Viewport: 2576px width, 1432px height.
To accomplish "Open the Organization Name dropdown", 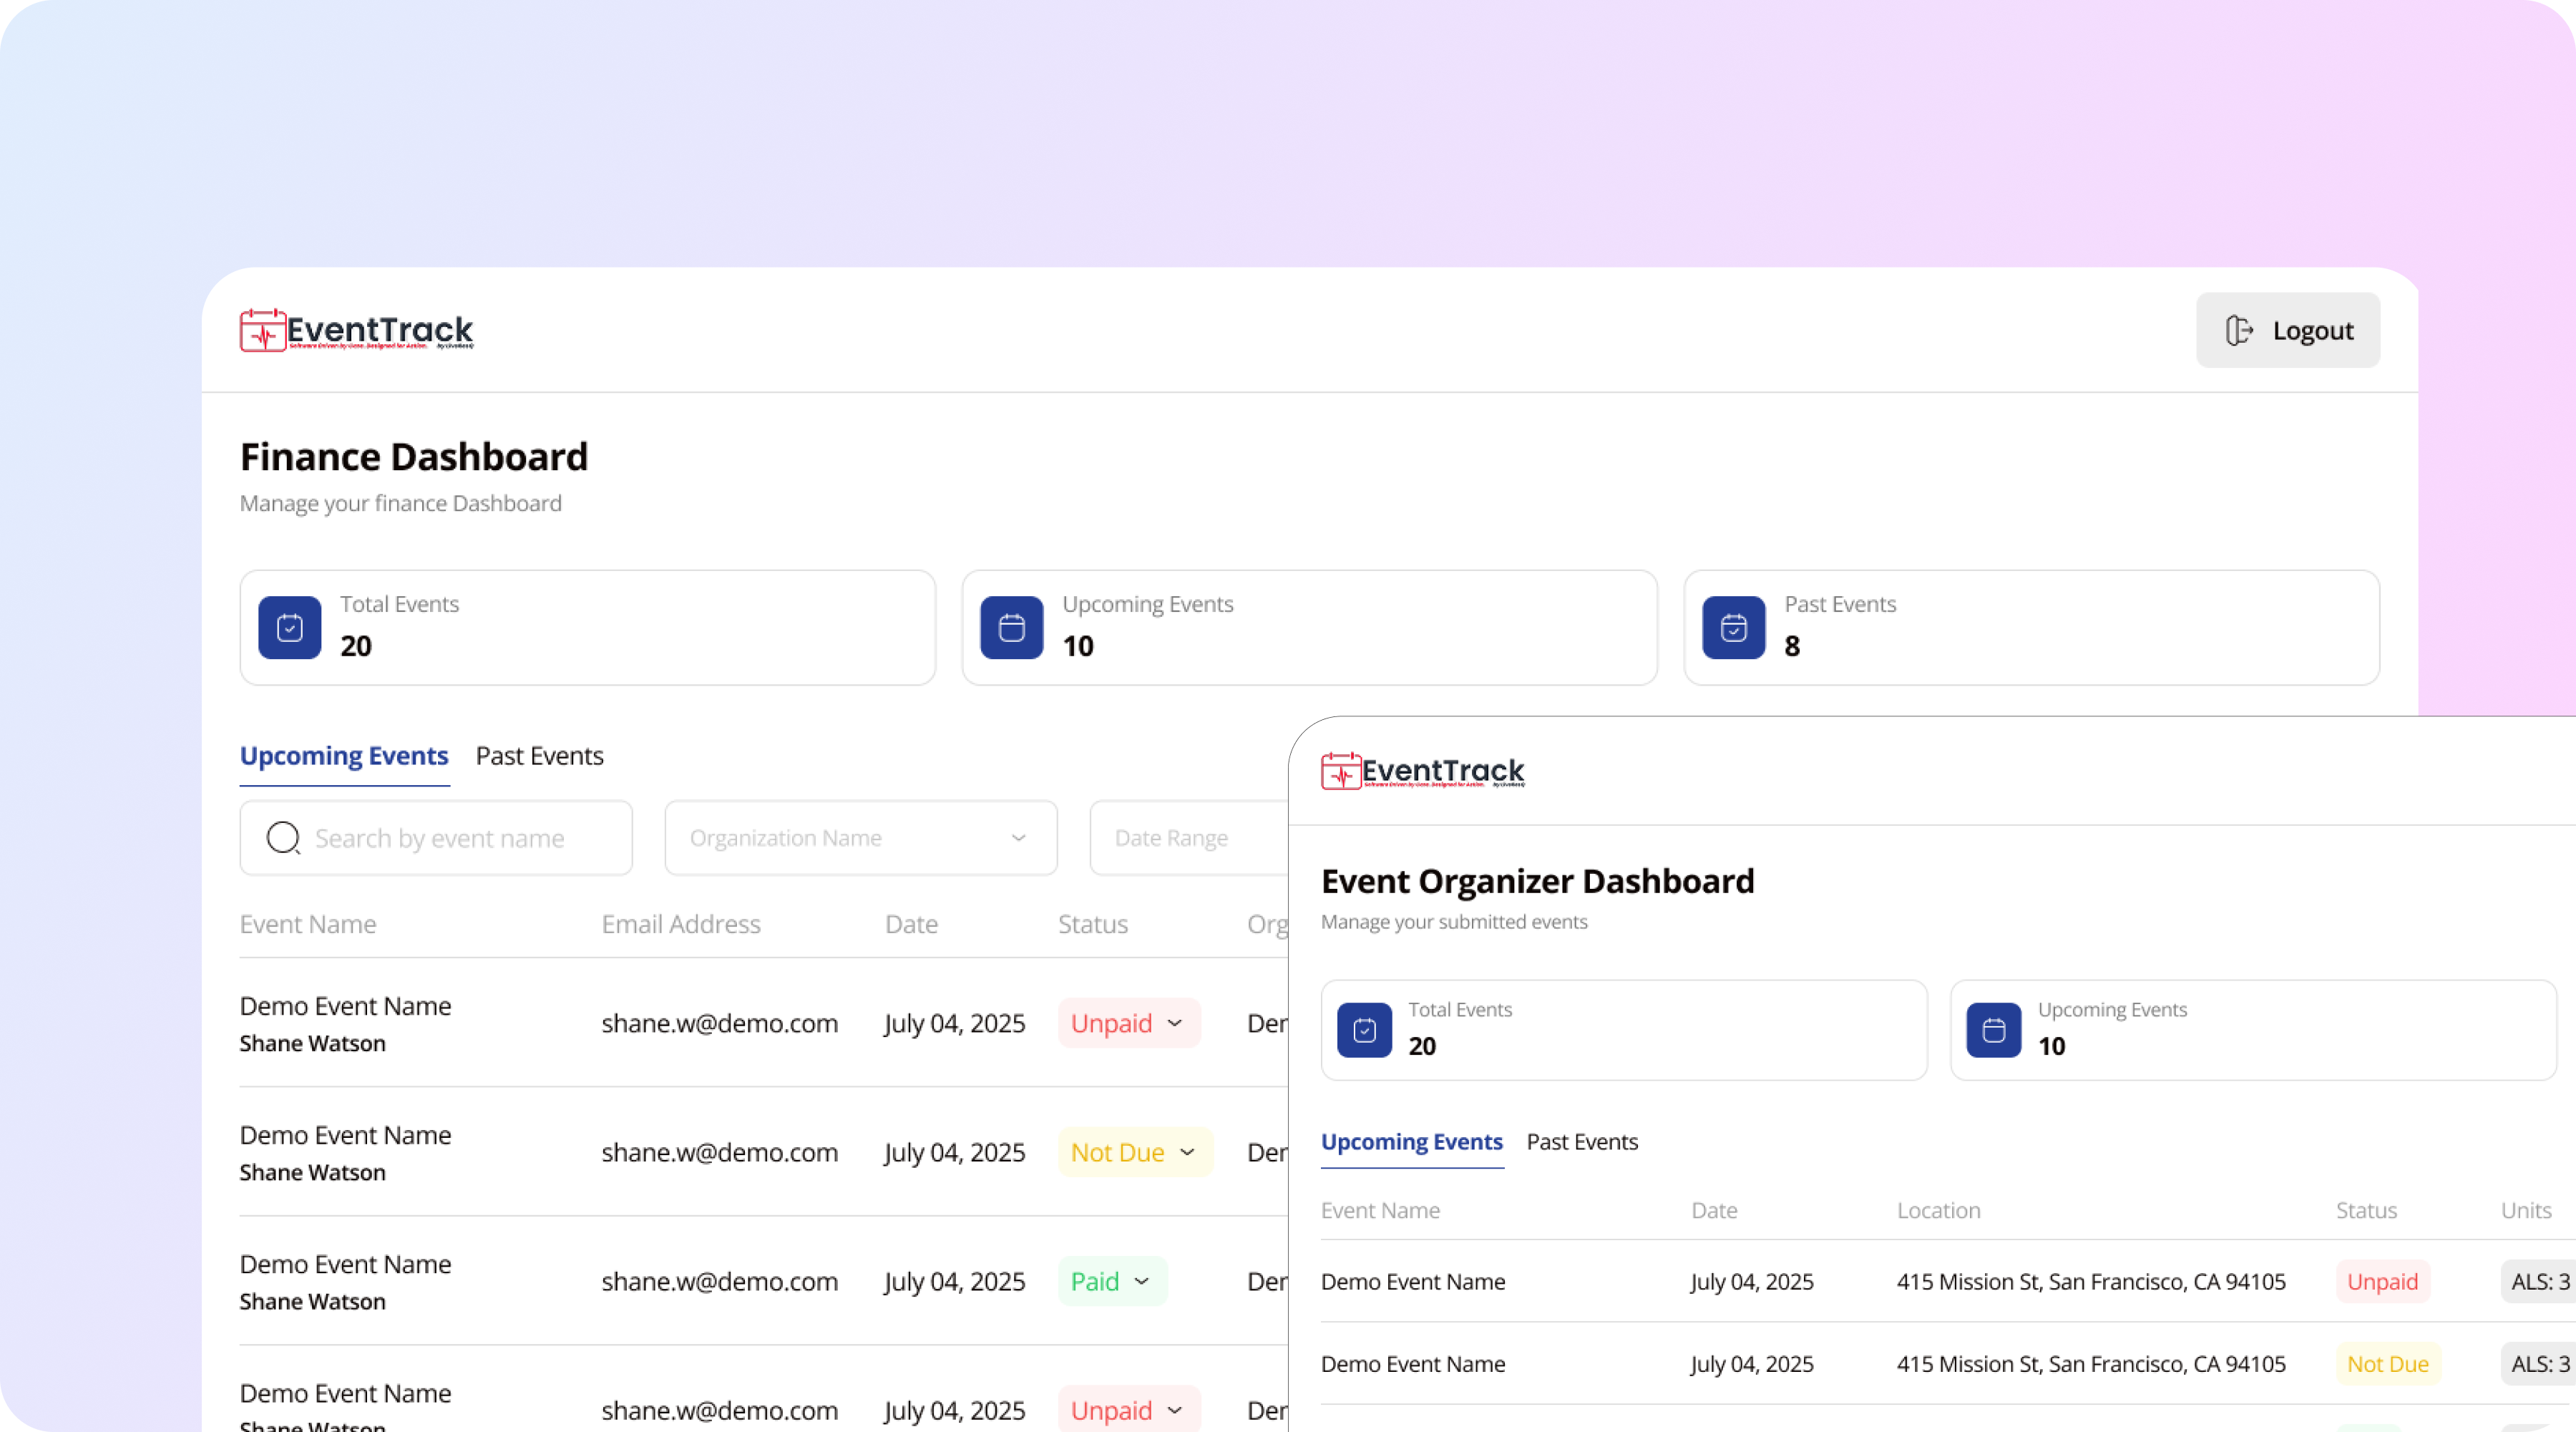I will (x=860, y=838).
